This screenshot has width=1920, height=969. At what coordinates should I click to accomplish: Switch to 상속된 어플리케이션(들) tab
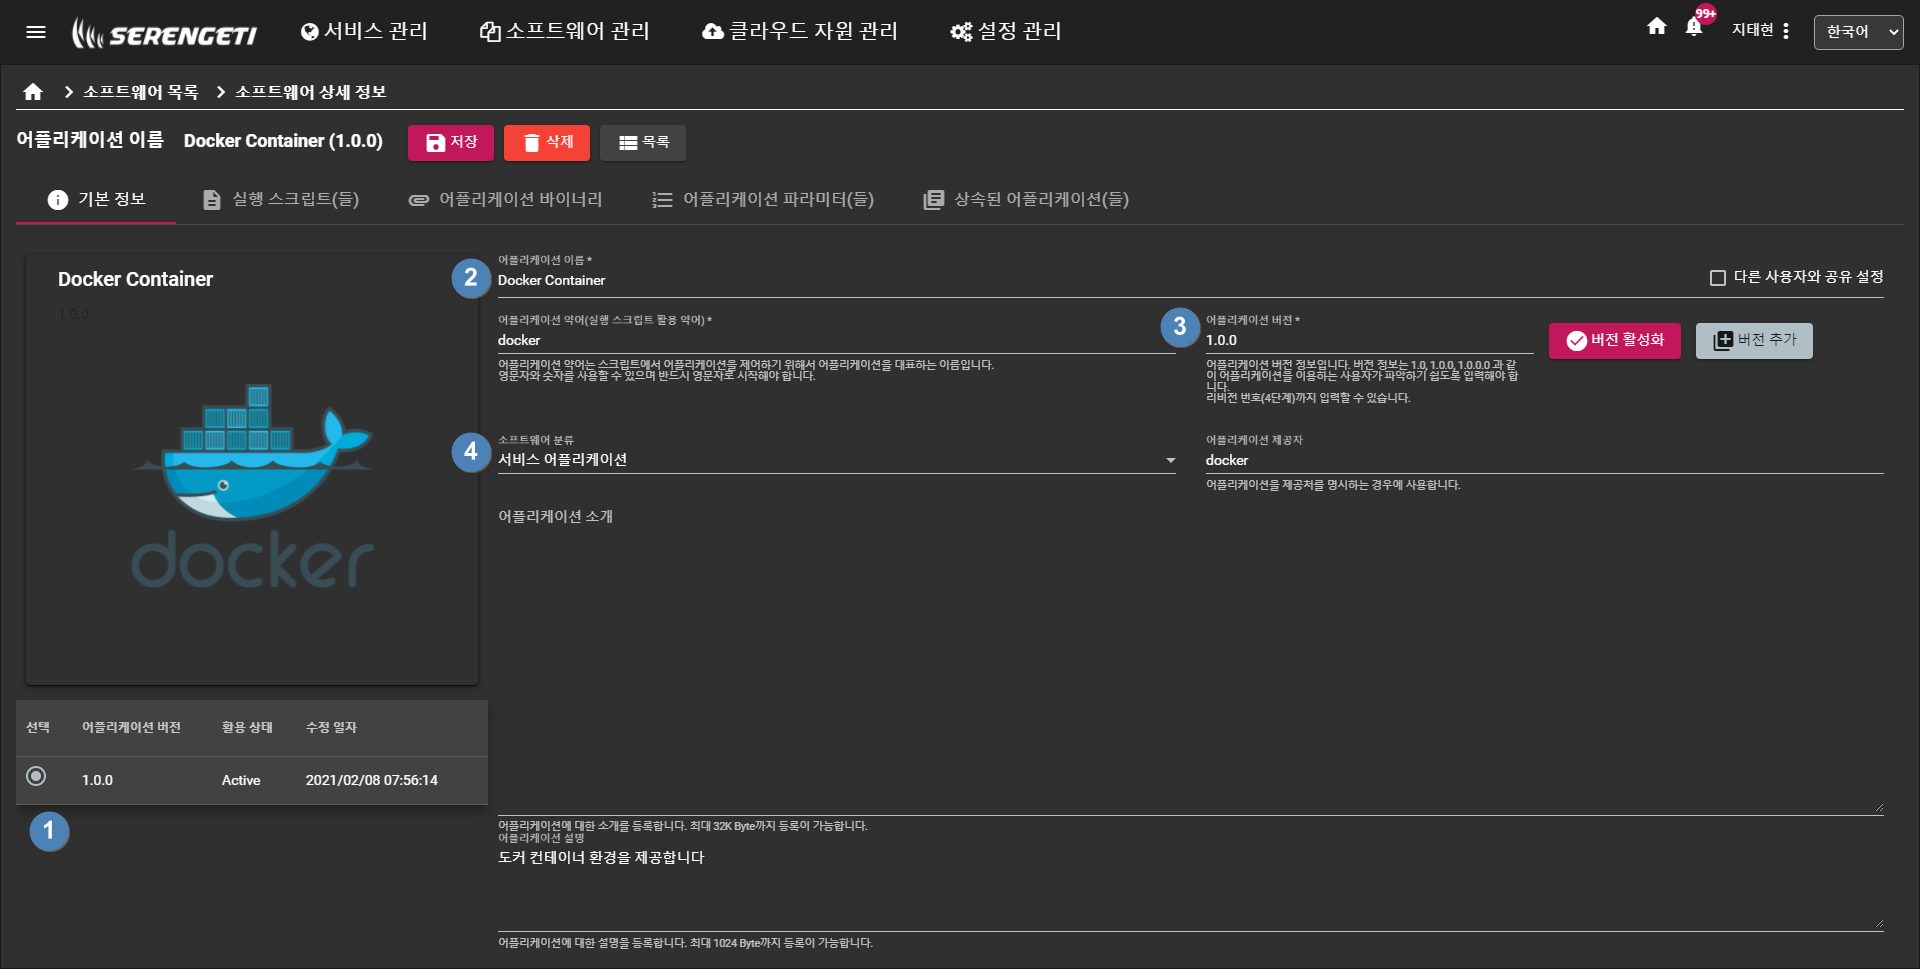[1026, 199]
